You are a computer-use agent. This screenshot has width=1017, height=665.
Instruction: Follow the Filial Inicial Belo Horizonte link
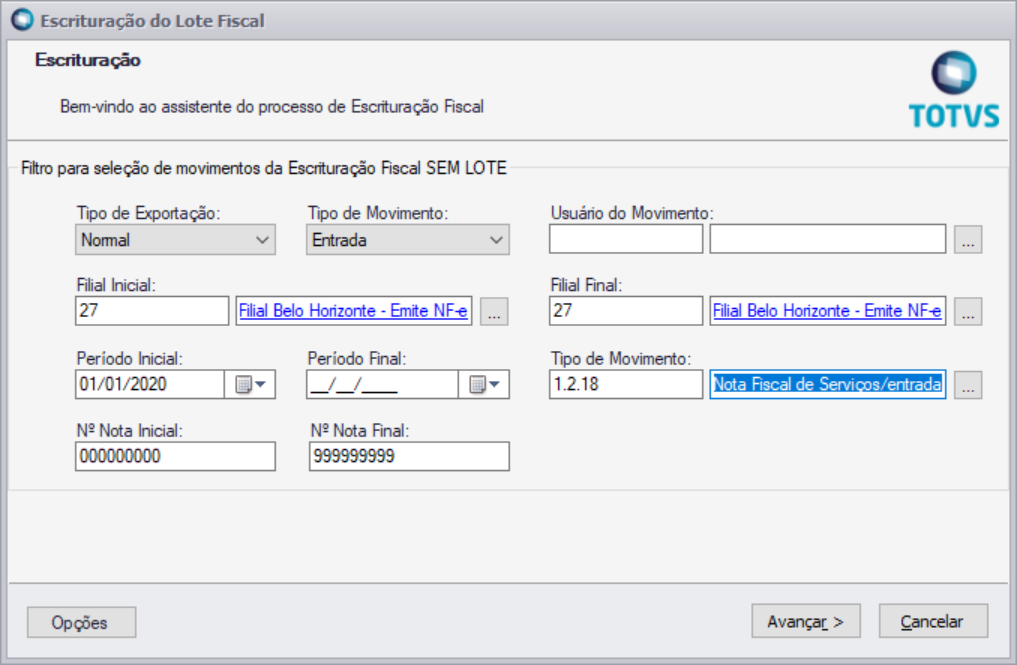click(x=353, y=312)
